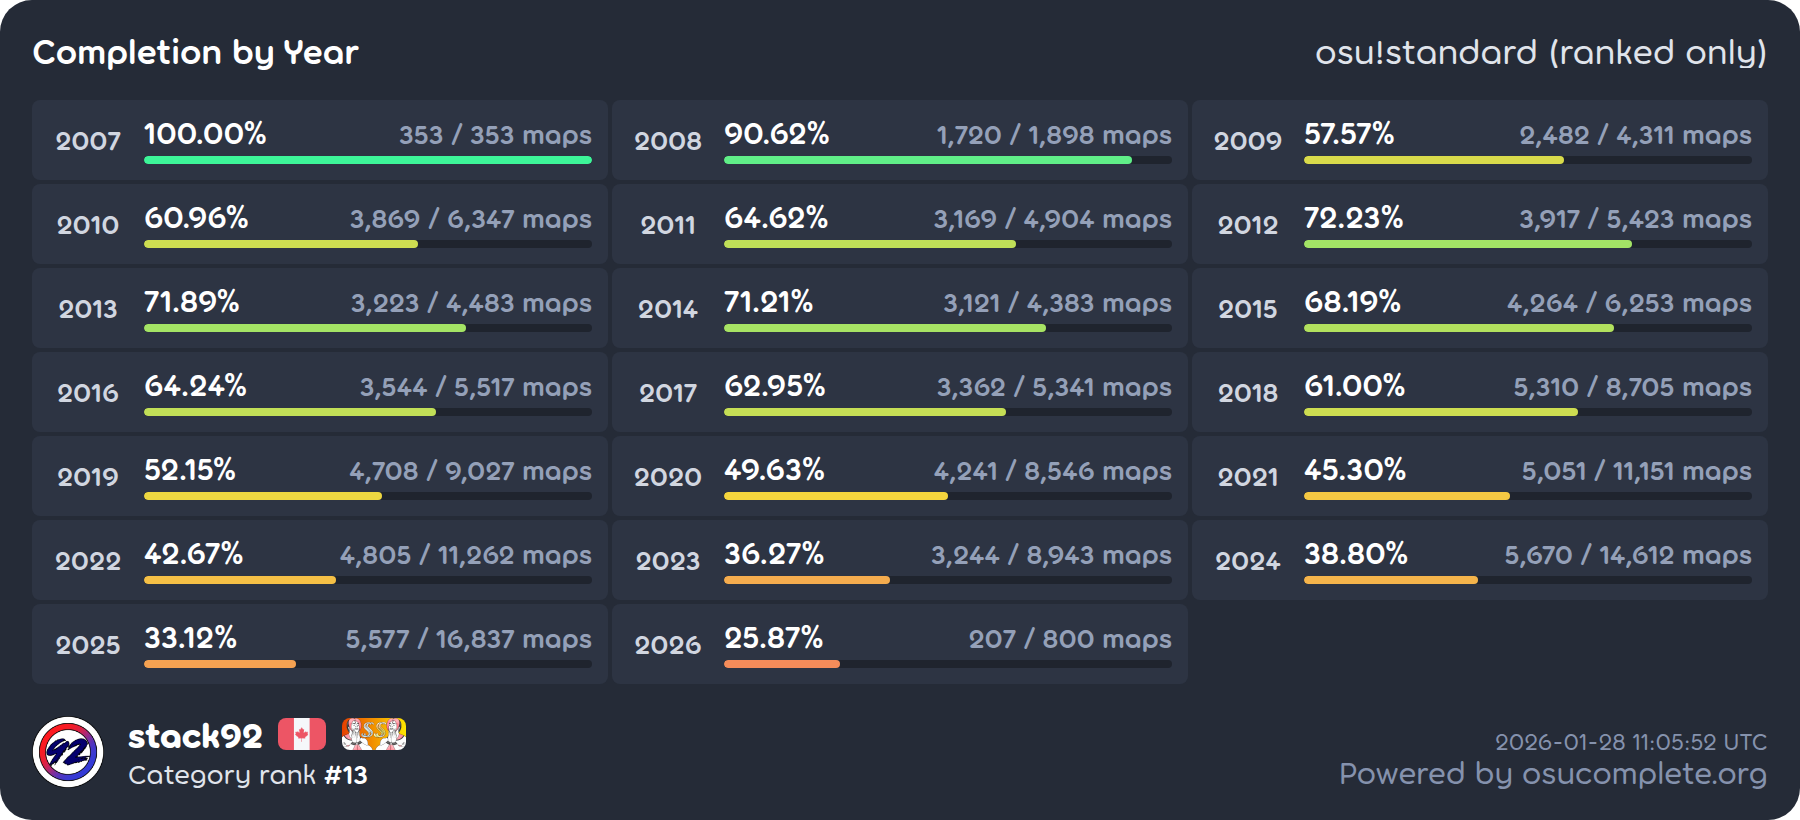Click the 2026 completion progress bar
The image size is (1800, 820).
[947, 664]
